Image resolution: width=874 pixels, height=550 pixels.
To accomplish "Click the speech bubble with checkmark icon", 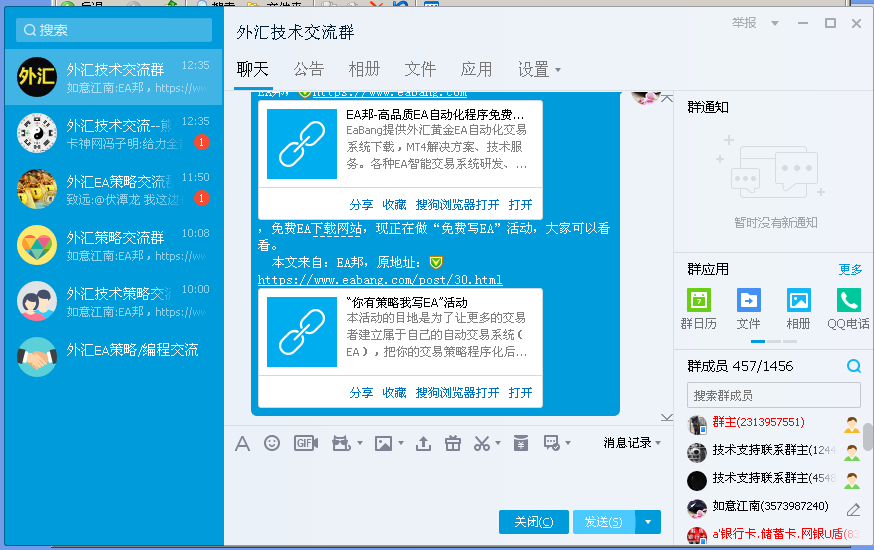I will (552, 443).
